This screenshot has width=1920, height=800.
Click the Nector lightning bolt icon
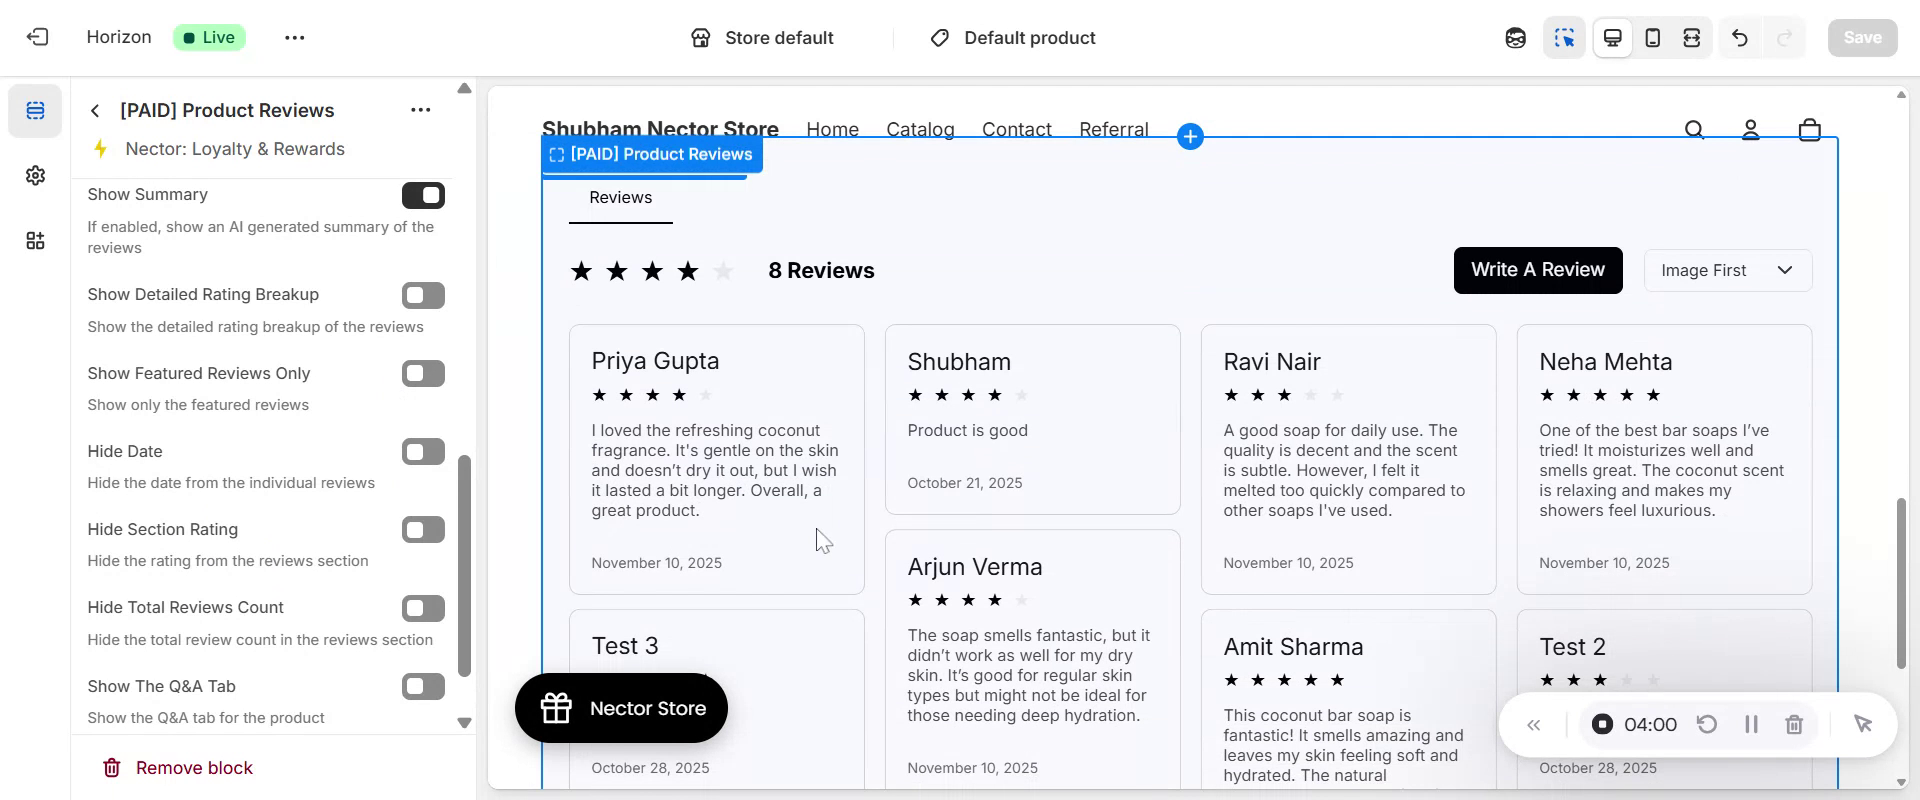100,149
